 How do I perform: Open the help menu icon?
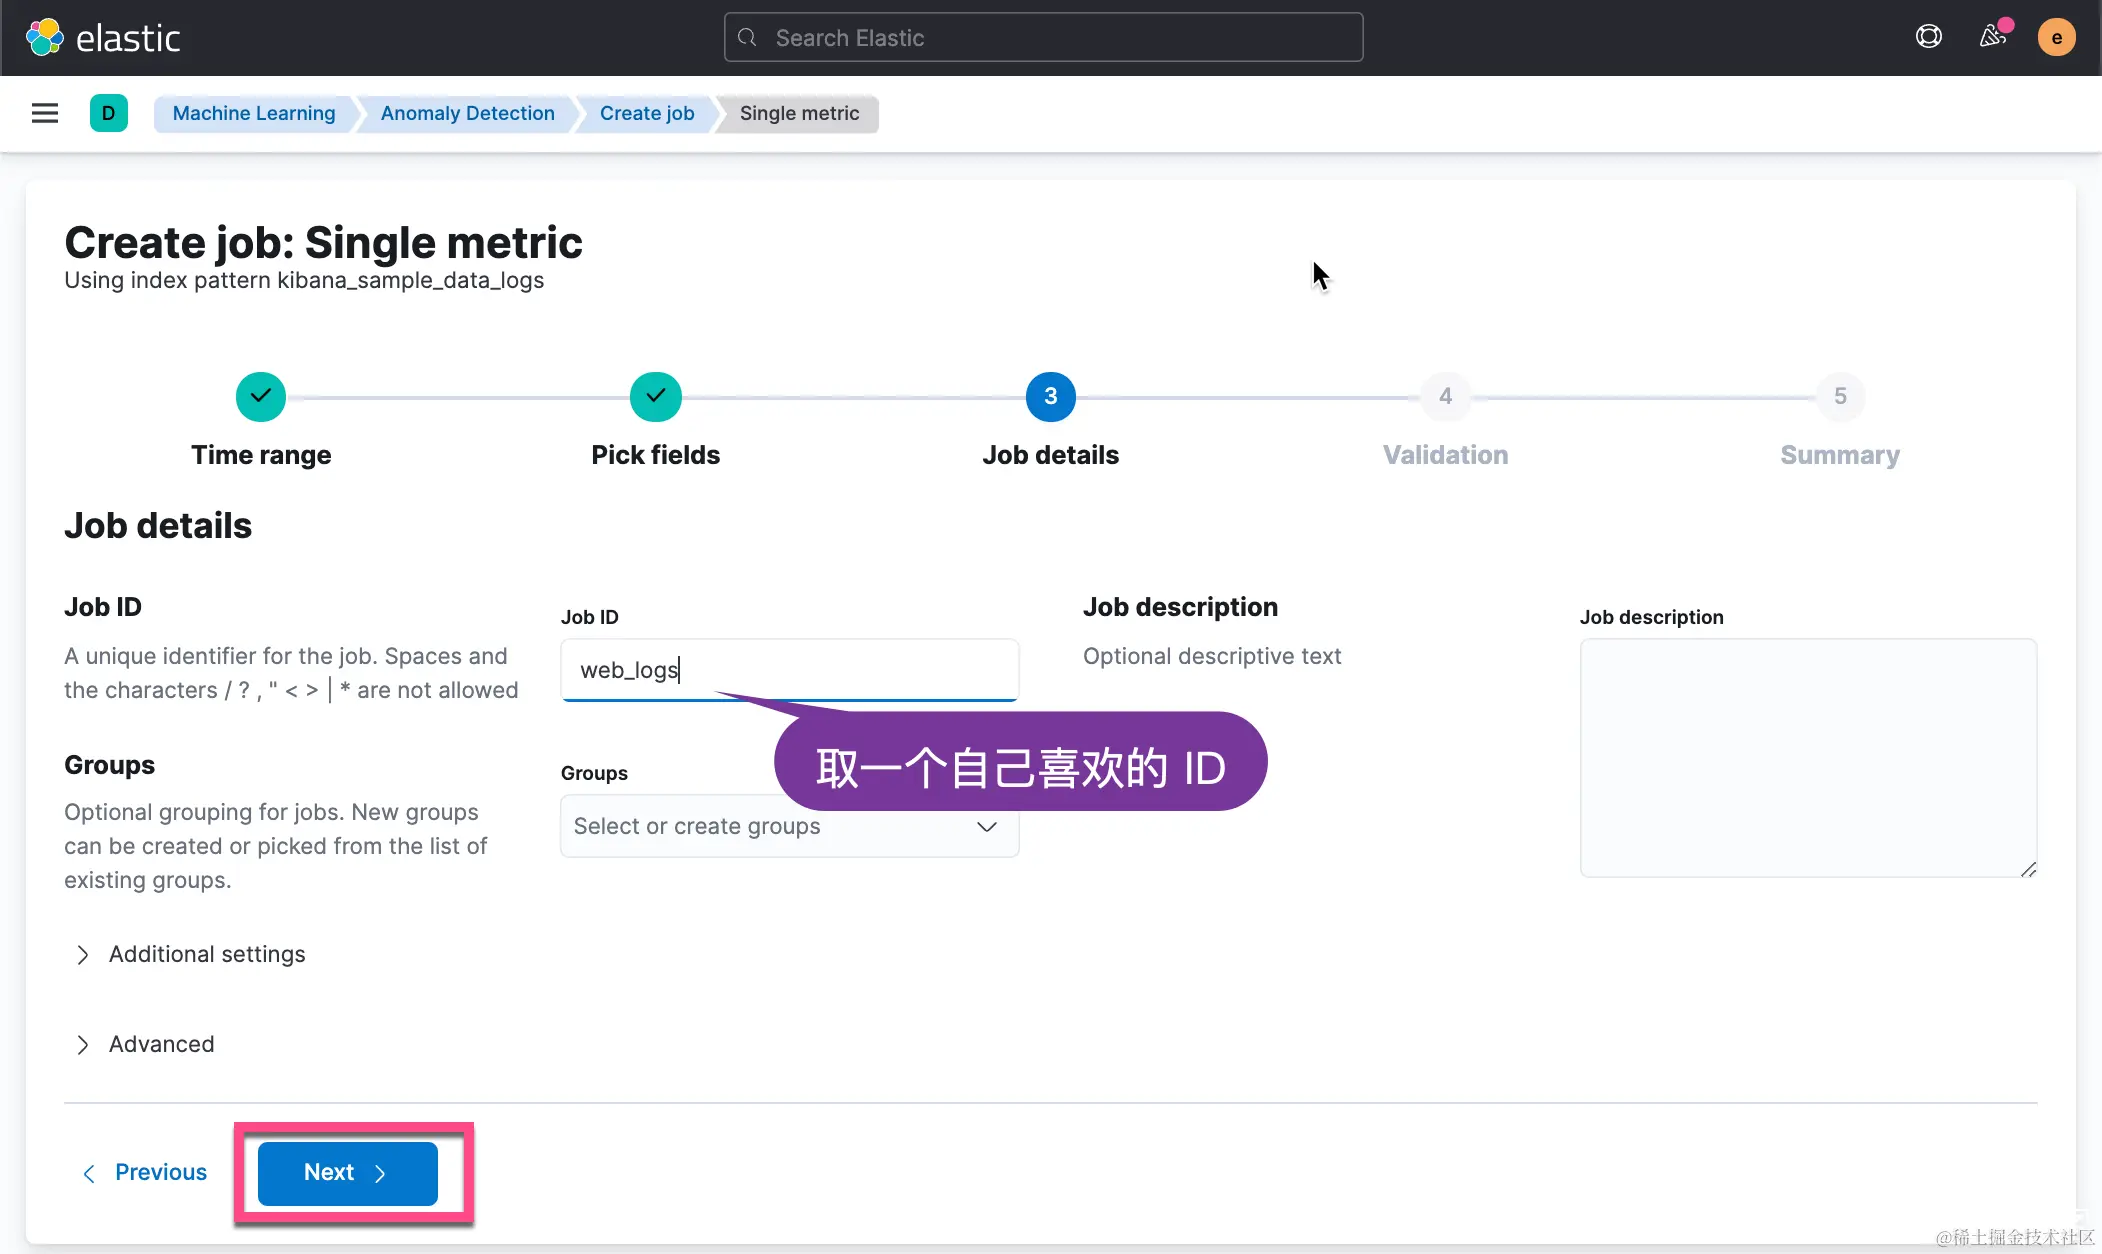(1928, 37)
